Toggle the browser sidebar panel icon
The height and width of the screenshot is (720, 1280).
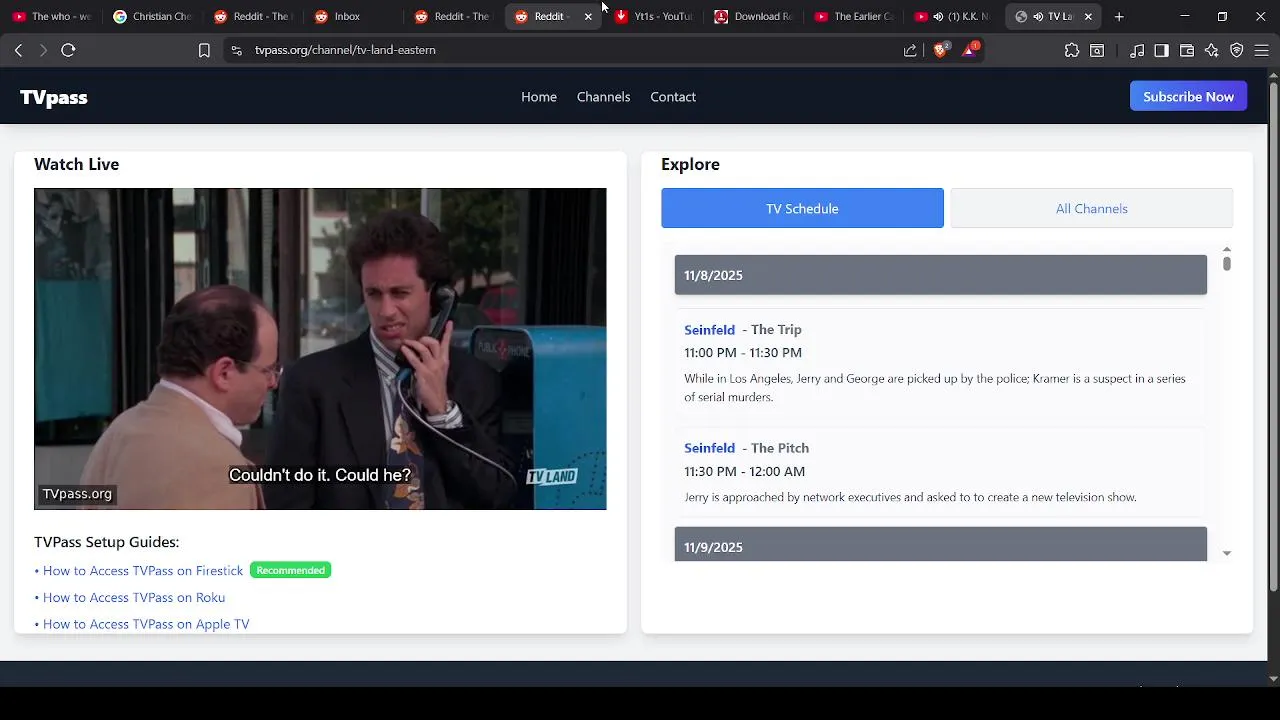coord(1161,50)
